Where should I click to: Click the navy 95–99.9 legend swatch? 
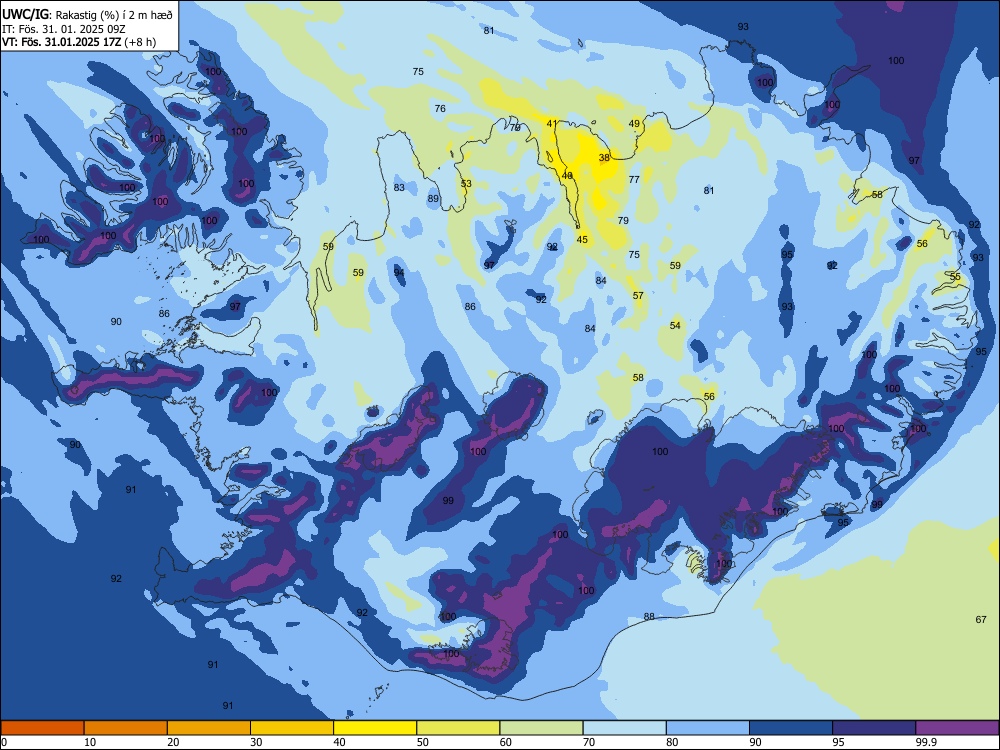click(x=874, y=728)
